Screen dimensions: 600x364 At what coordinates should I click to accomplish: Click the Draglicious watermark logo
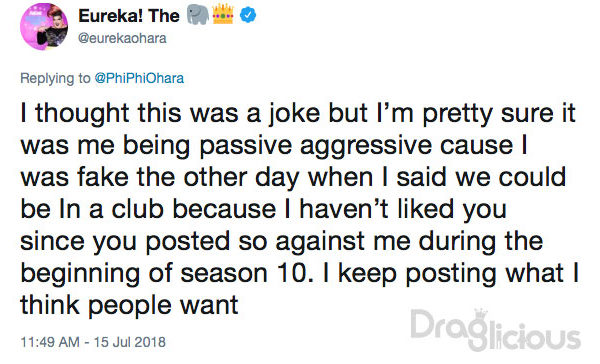tap(496, 330)
